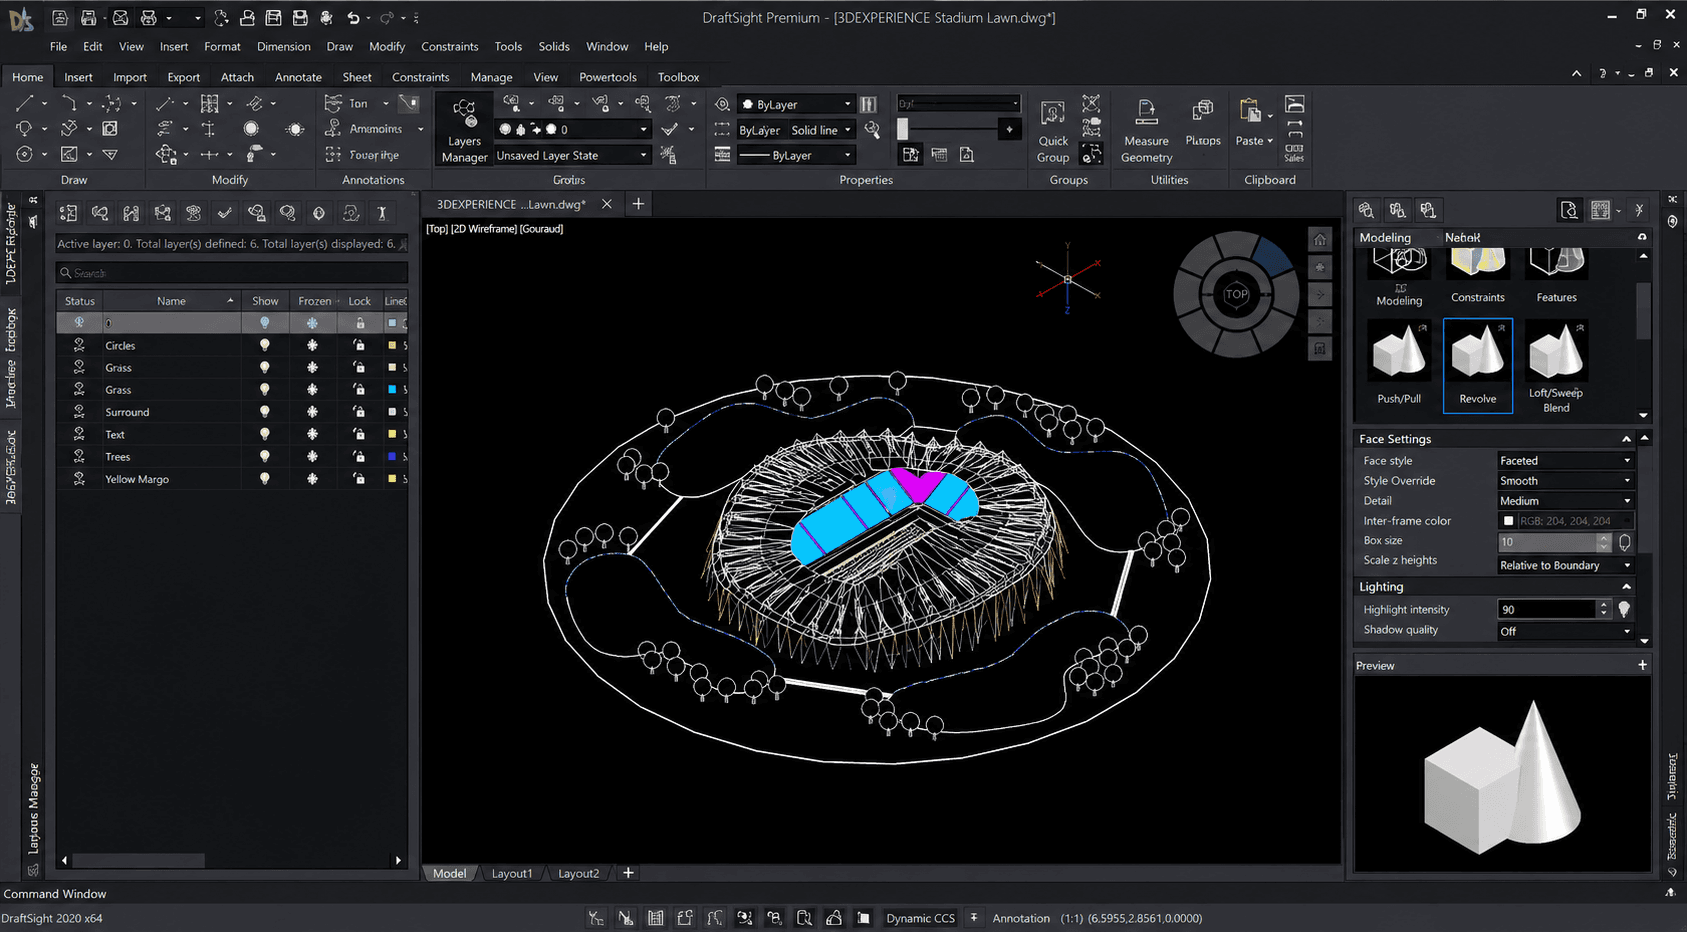Open the Face style Faceted dropdown

[1565, 461]
